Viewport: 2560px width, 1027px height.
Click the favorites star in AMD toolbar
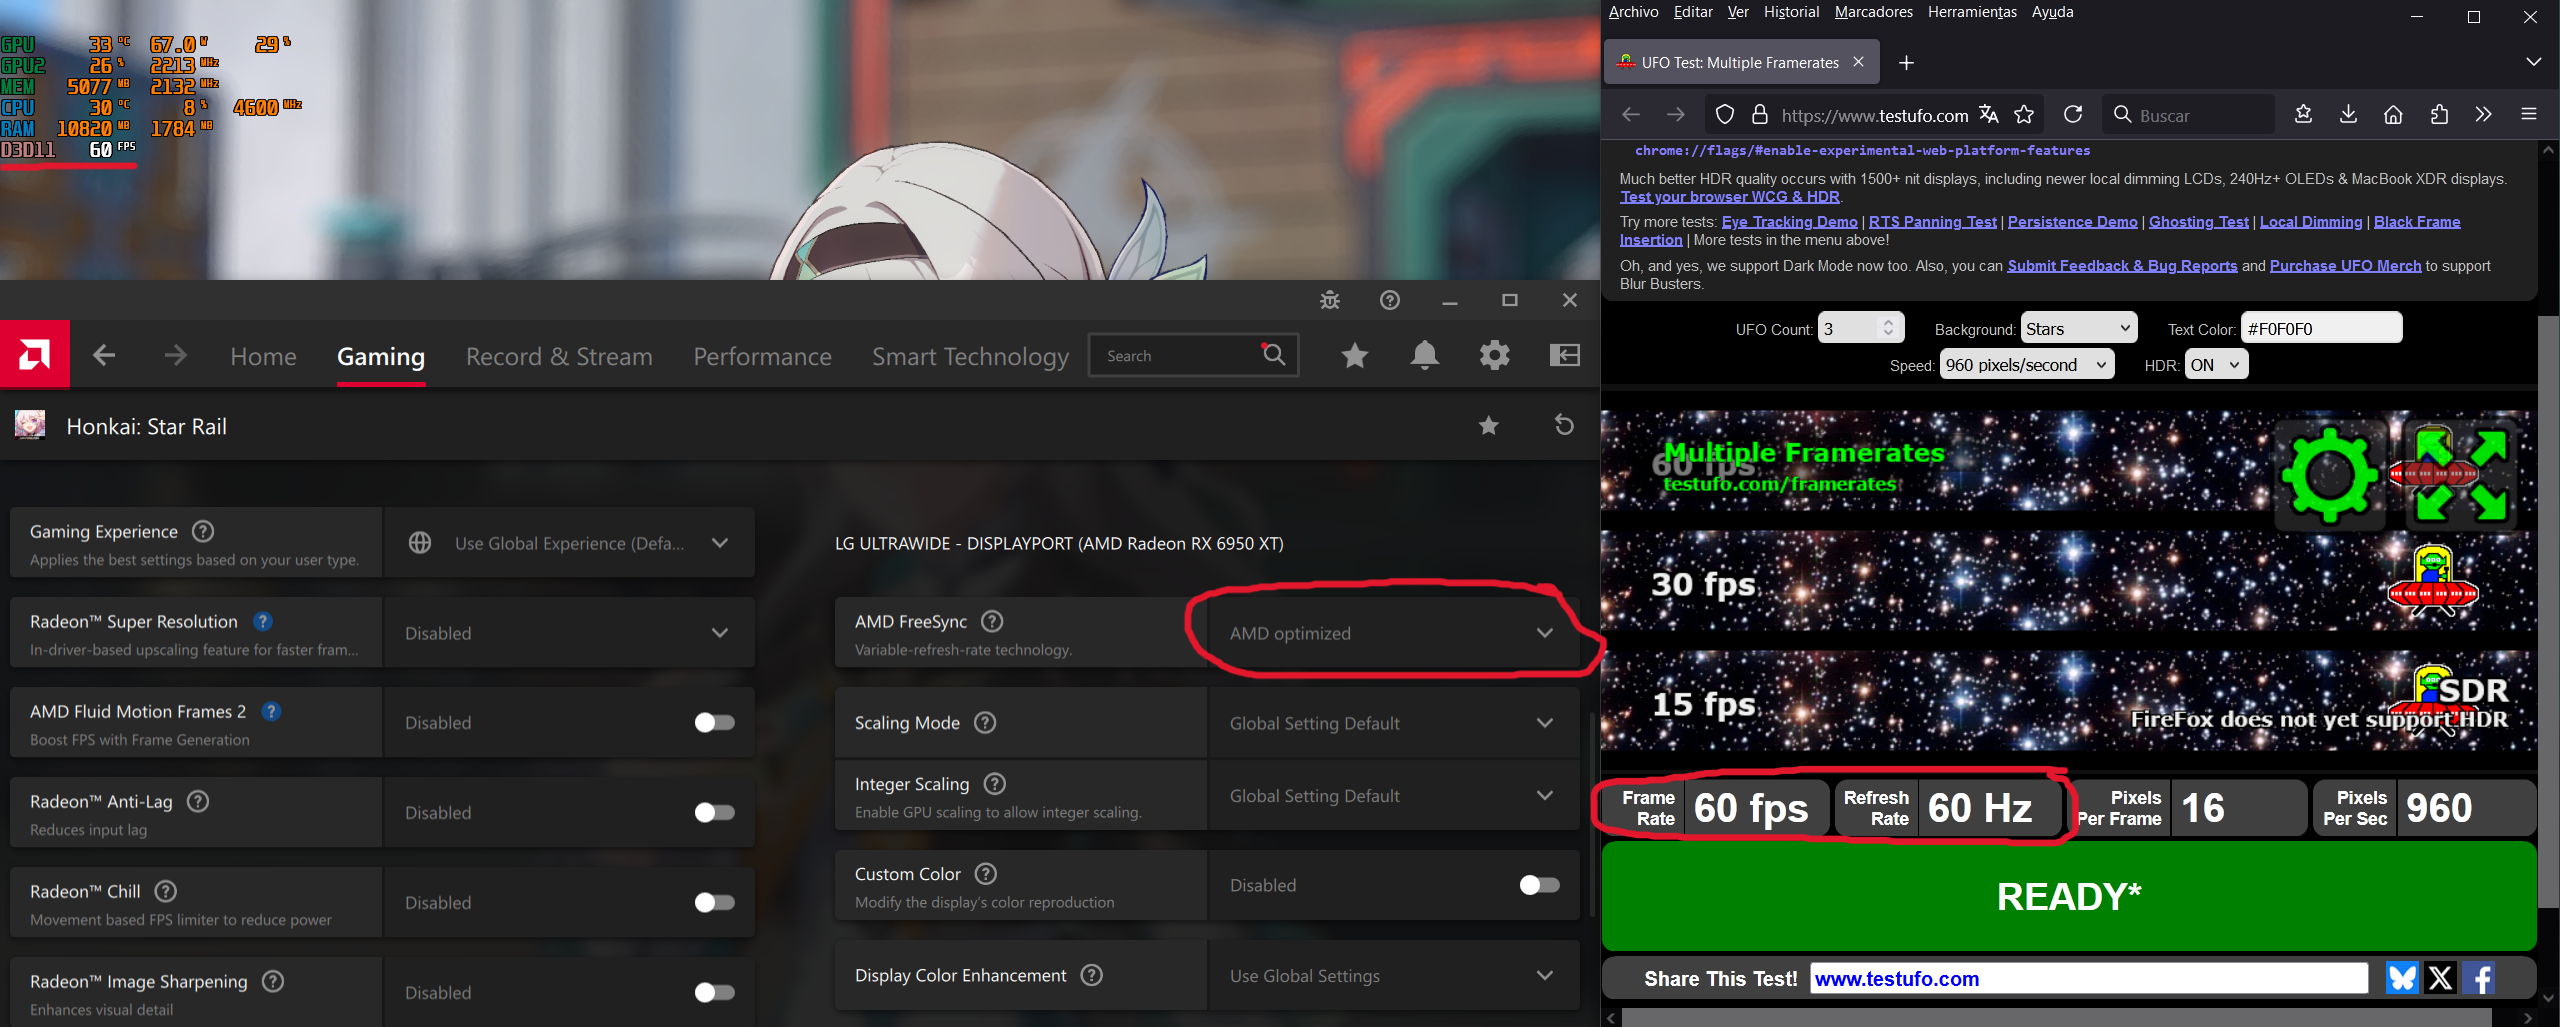click(1354, 355)
